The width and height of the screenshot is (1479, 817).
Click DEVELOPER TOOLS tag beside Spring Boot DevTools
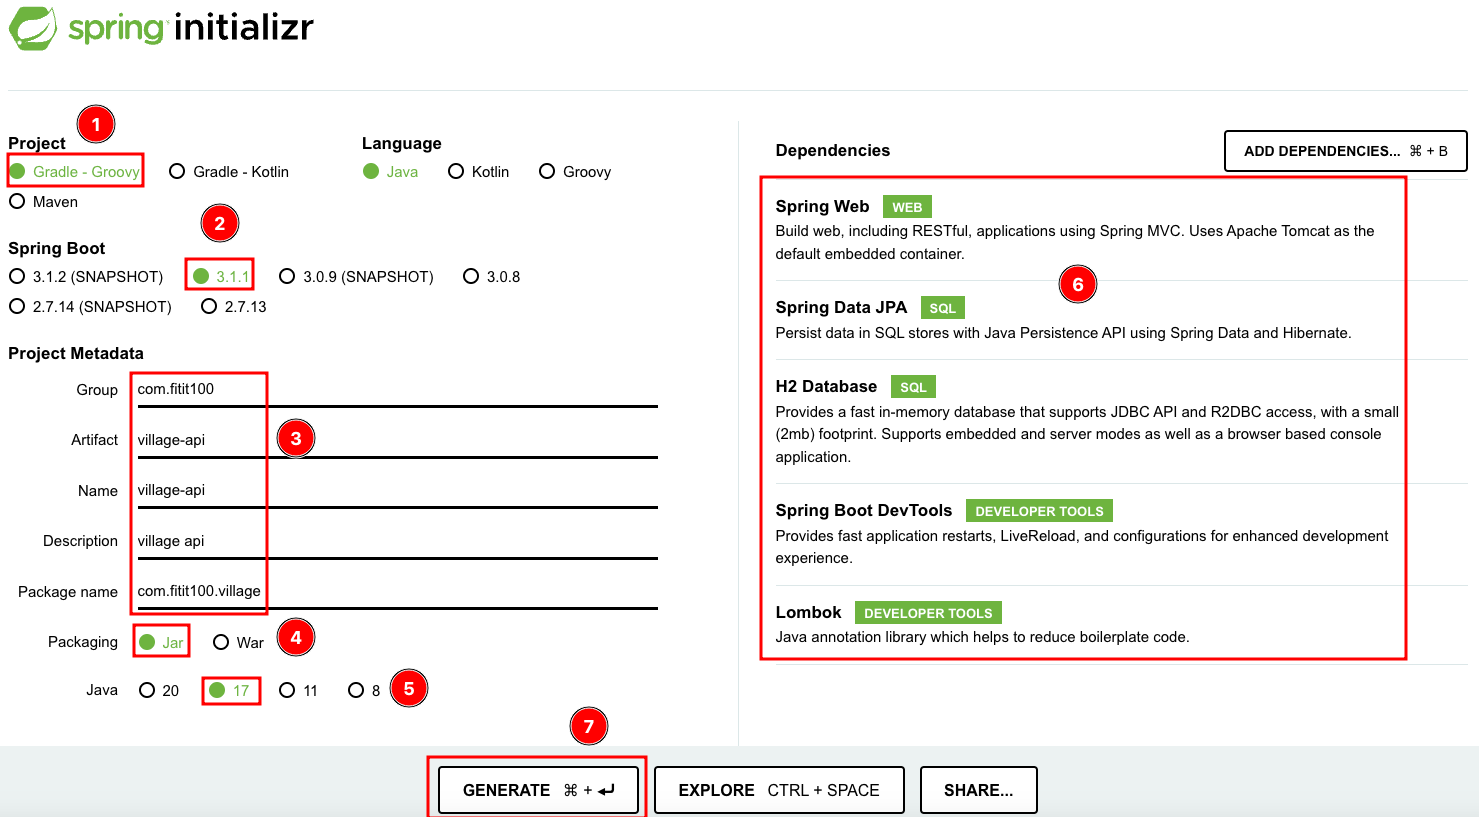point(1039,511)
